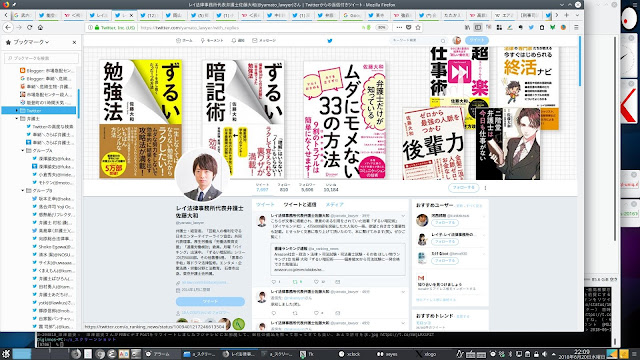
Task: Close the active tab with its X
Action: (x=131, y=16)
